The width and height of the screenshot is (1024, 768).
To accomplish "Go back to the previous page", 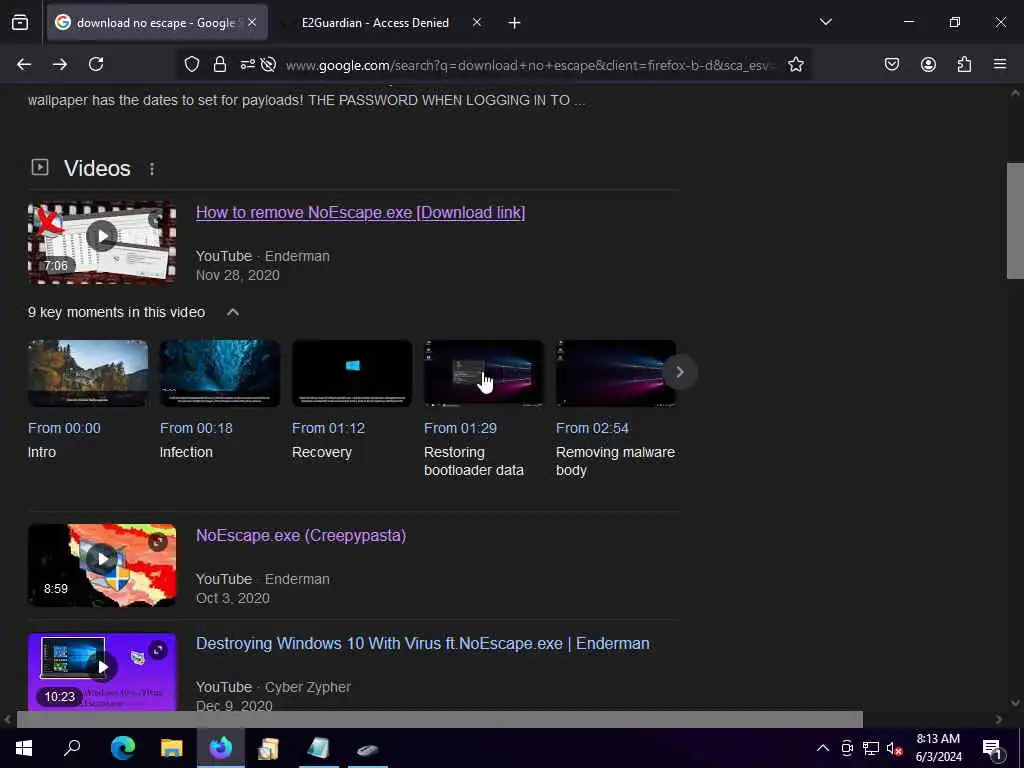I will click(x=24, y=64).
